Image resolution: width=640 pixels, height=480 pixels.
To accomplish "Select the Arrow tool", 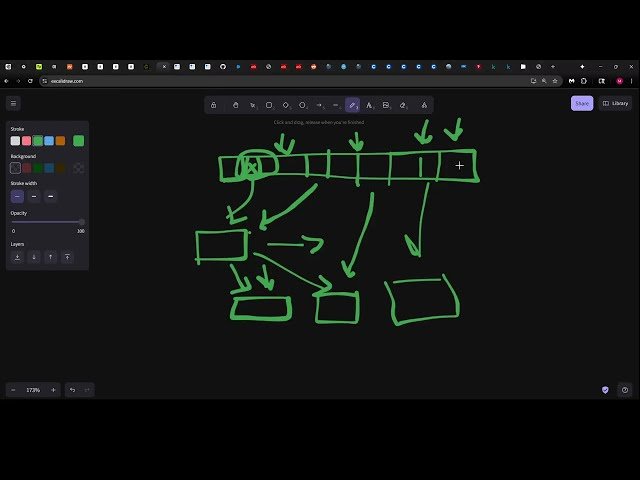I will point(319,104).
